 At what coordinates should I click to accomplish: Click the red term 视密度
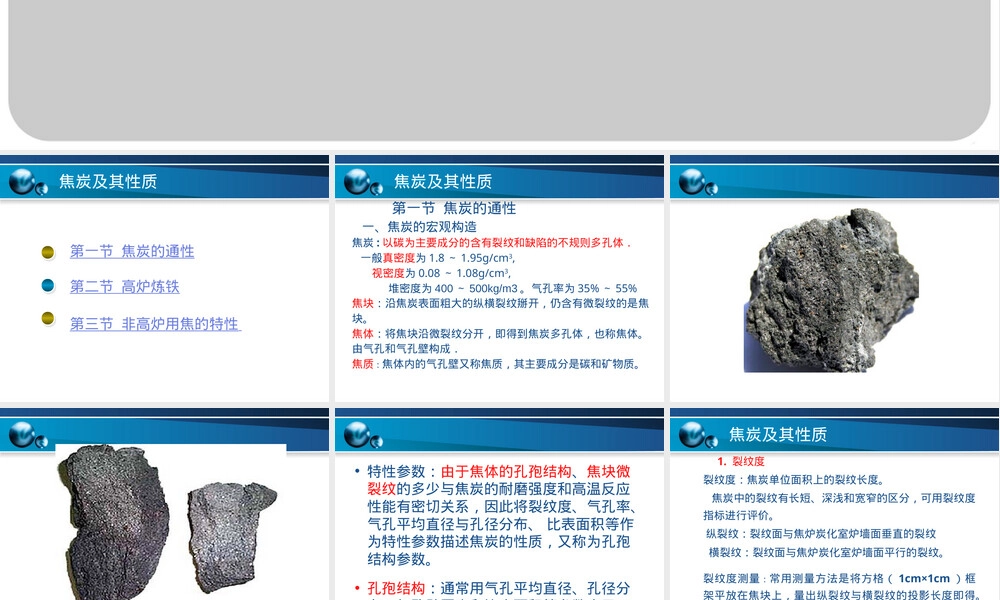click(x=388, y=274)
